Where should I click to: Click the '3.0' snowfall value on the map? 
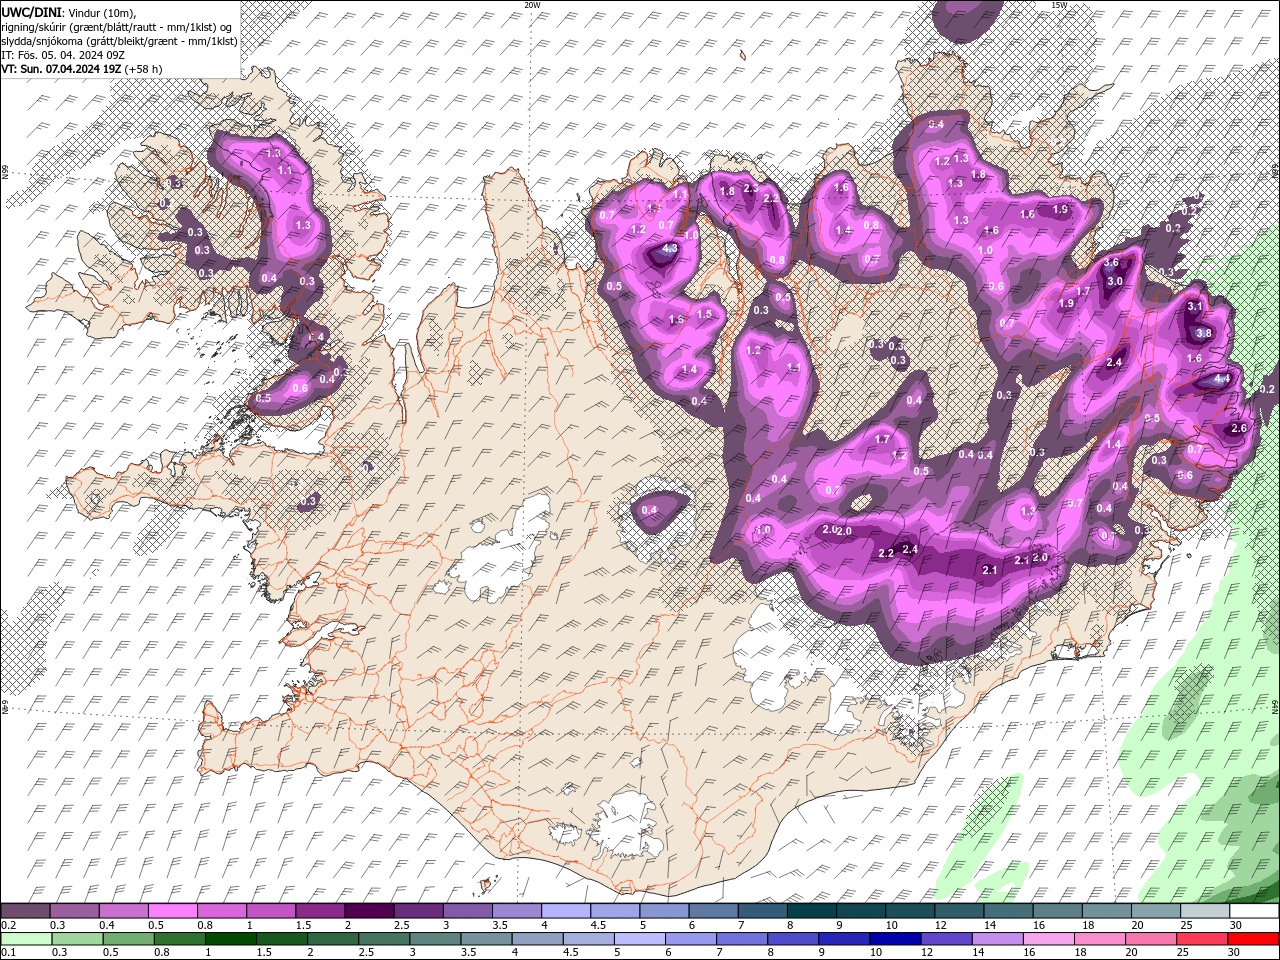[1115, 282]
